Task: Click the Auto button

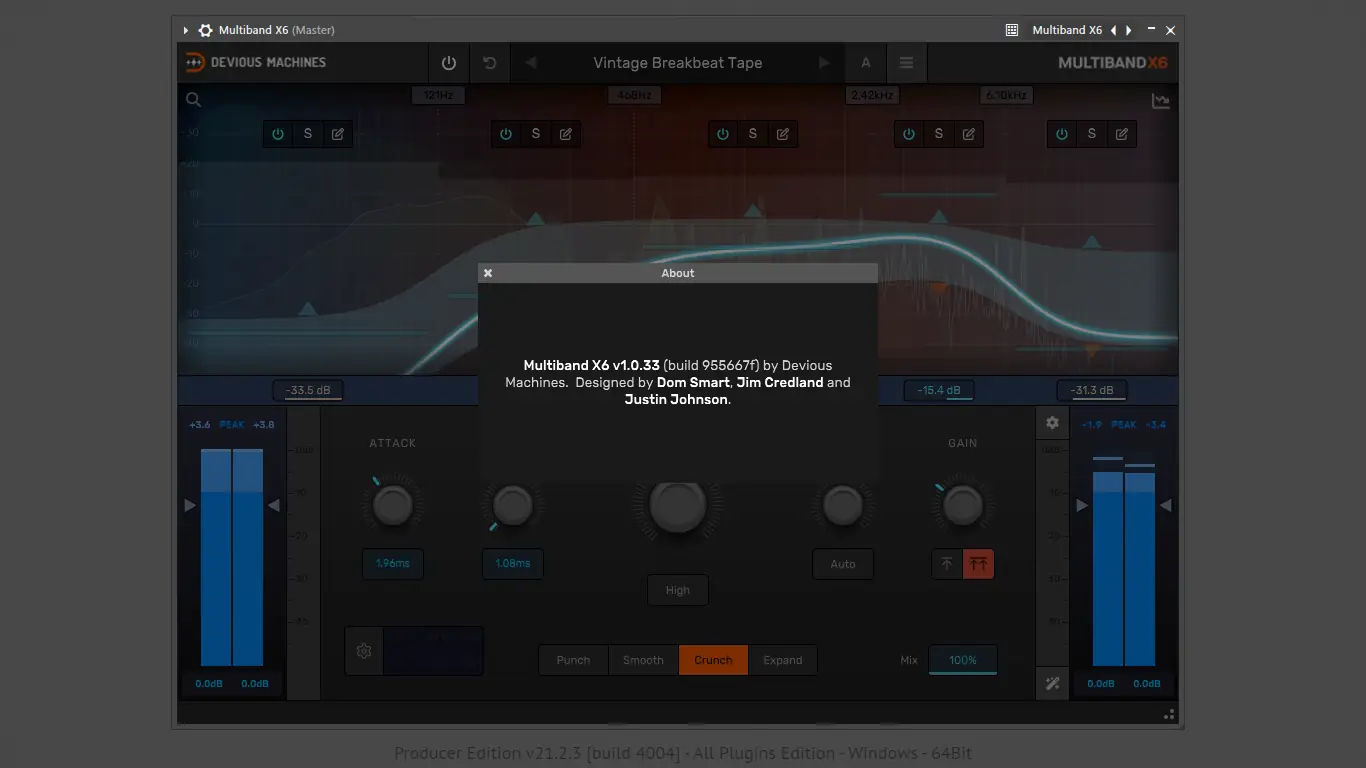Action: pyautogui.click(x=843, y=564)
